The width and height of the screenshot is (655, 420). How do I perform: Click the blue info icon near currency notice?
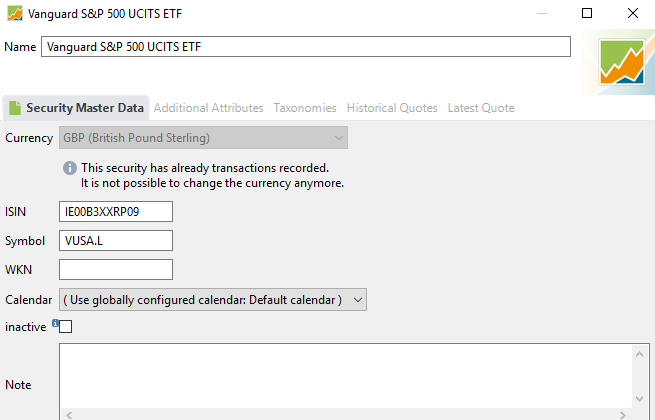coord(70,168)
